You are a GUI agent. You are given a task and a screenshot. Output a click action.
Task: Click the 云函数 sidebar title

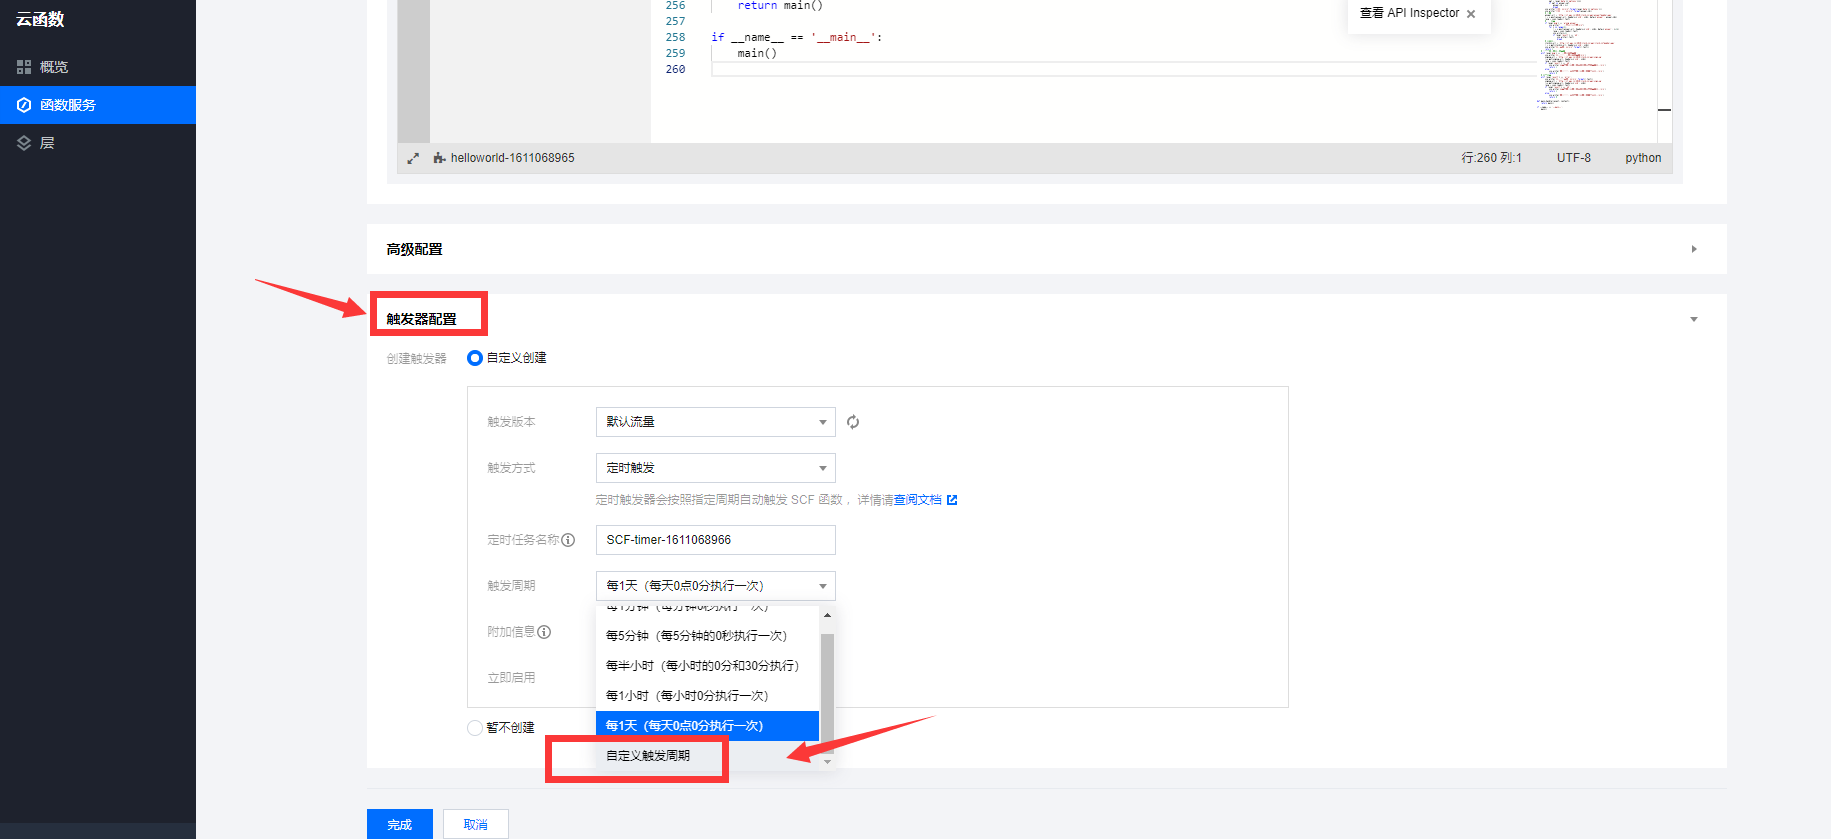[x=40, y=19]
